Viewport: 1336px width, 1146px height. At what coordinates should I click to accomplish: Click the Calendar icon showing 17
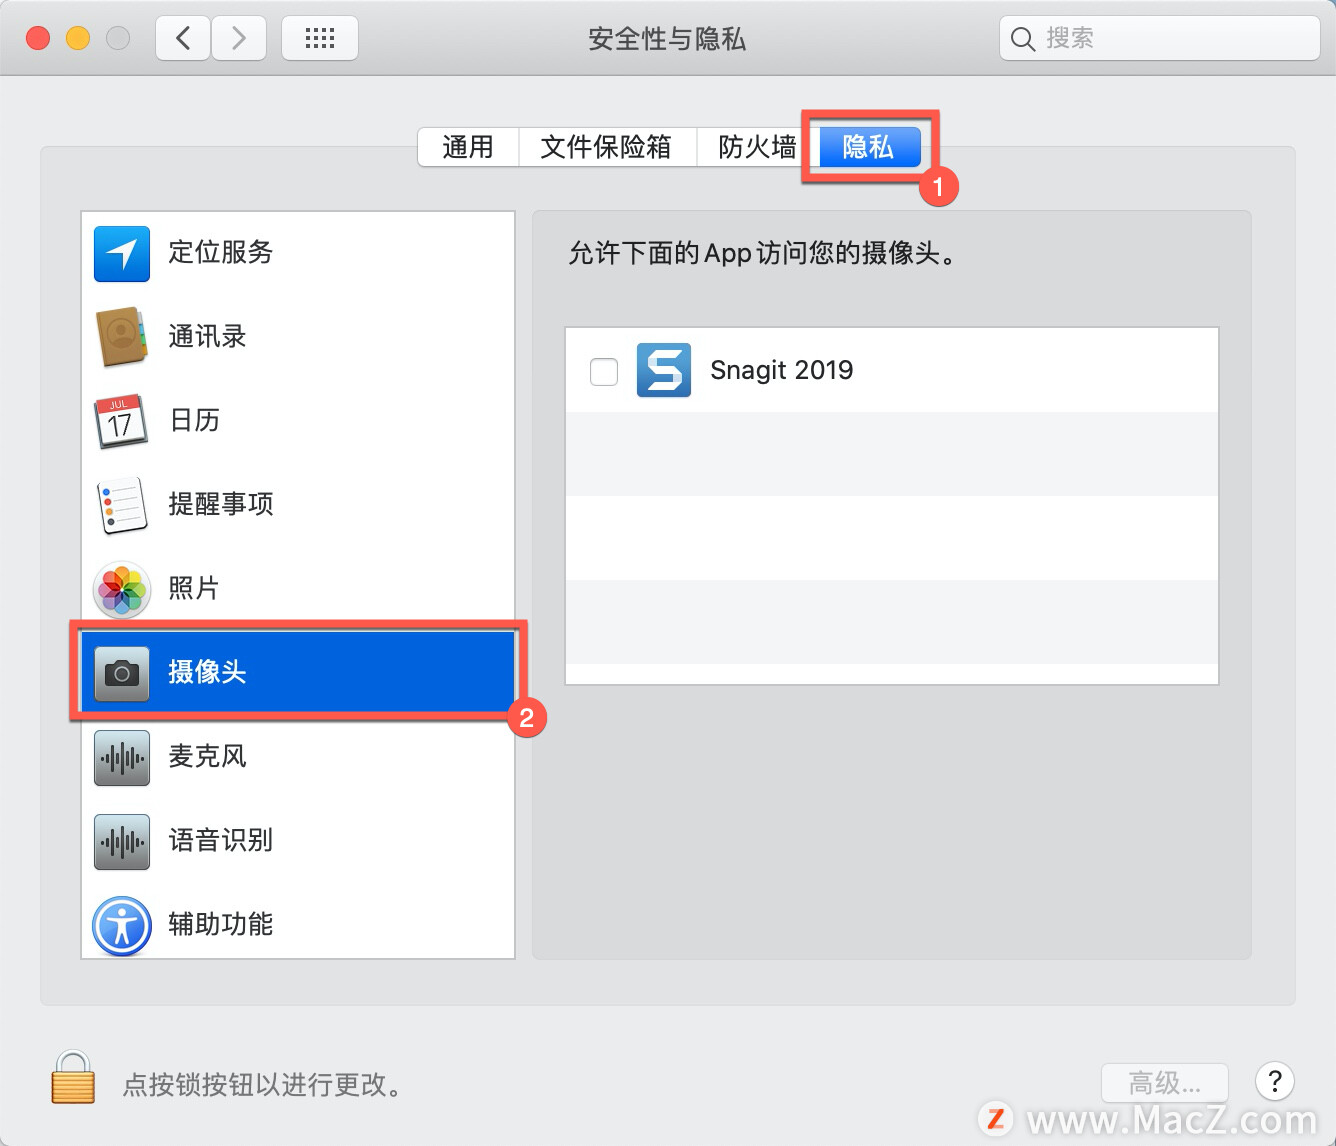pos(121,421)
